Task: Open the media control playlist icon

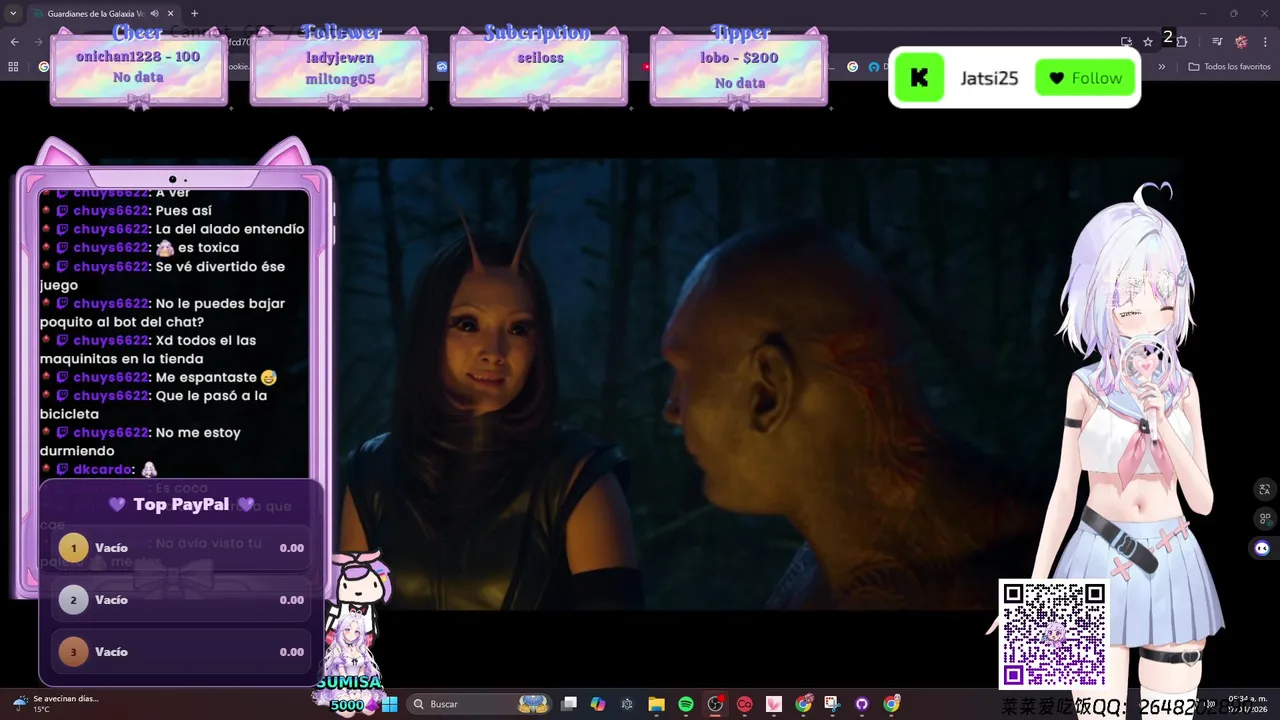Action: [1217, 41]
